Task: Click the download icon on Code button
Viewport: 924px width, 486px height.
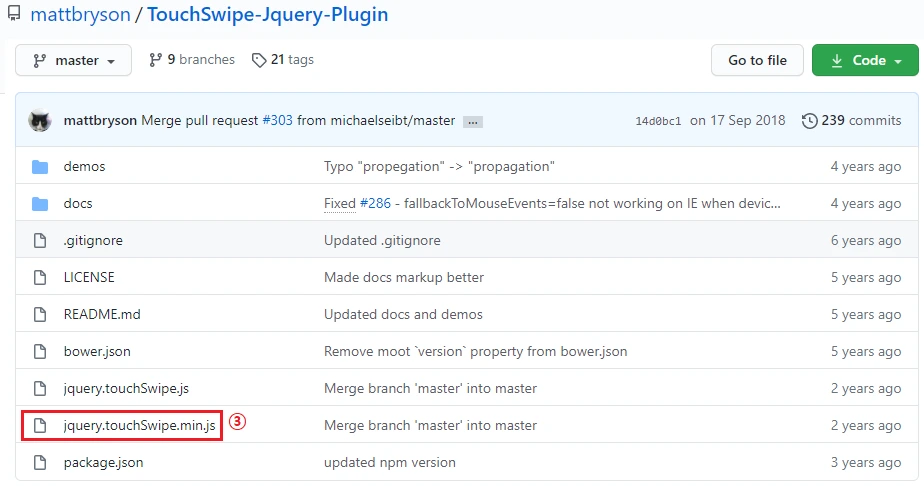Action: (x=837, y=61)
